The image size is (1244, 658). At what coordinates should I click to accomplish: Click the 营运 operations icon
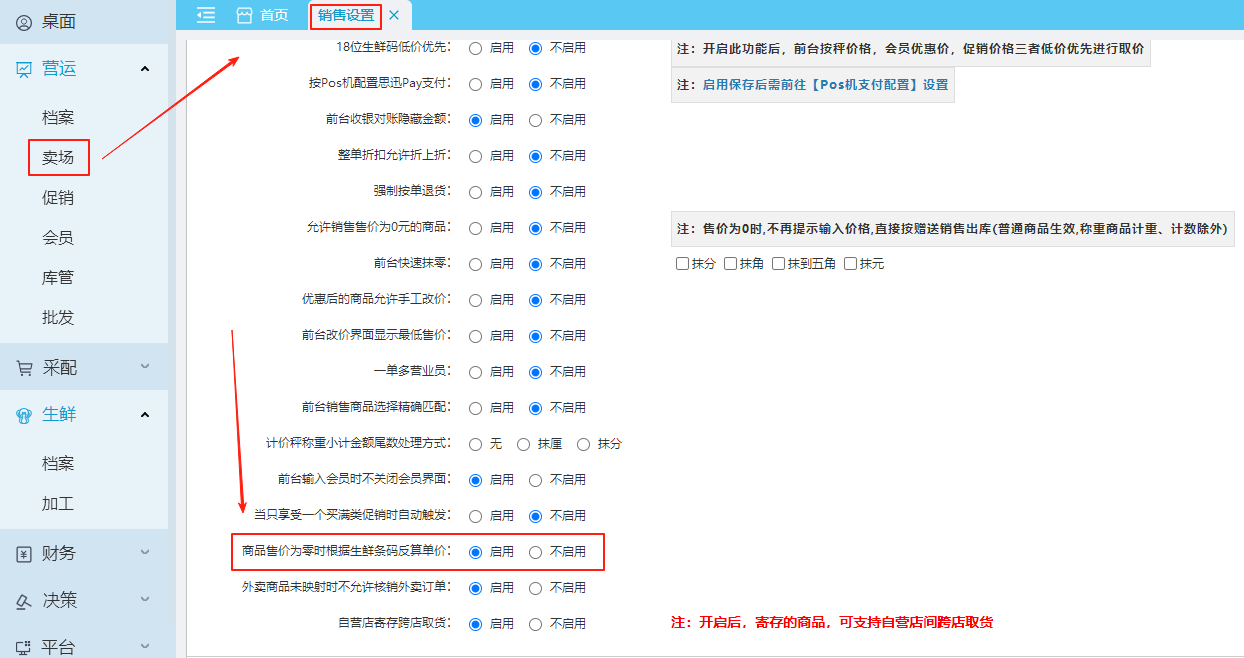(24, 69)
